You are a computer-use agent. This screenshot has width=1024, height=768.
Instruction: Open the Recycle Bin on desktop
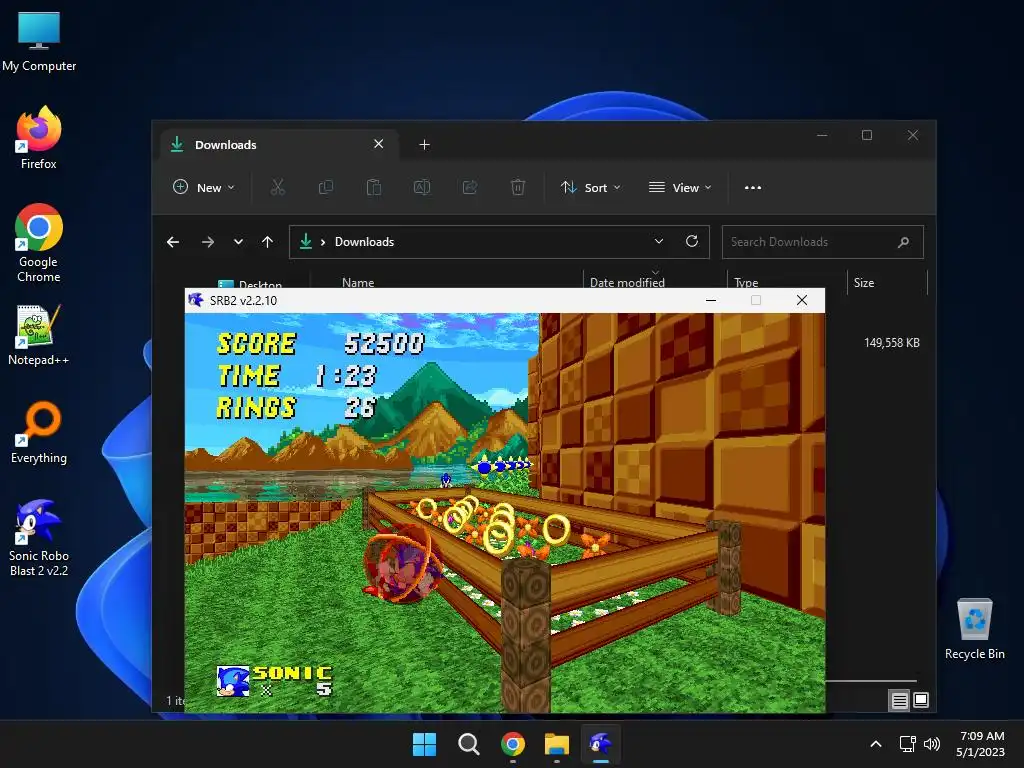pyautogui.click(x=974, y=629)
